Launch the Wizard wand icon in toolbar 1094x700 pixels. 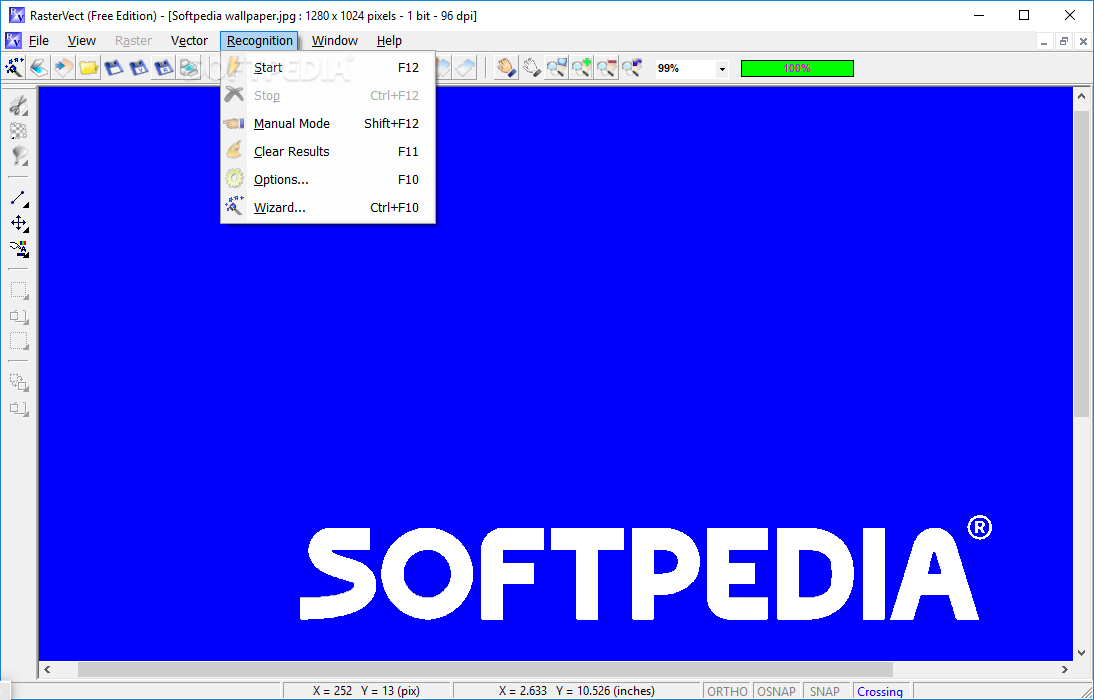tap(14, 68)
